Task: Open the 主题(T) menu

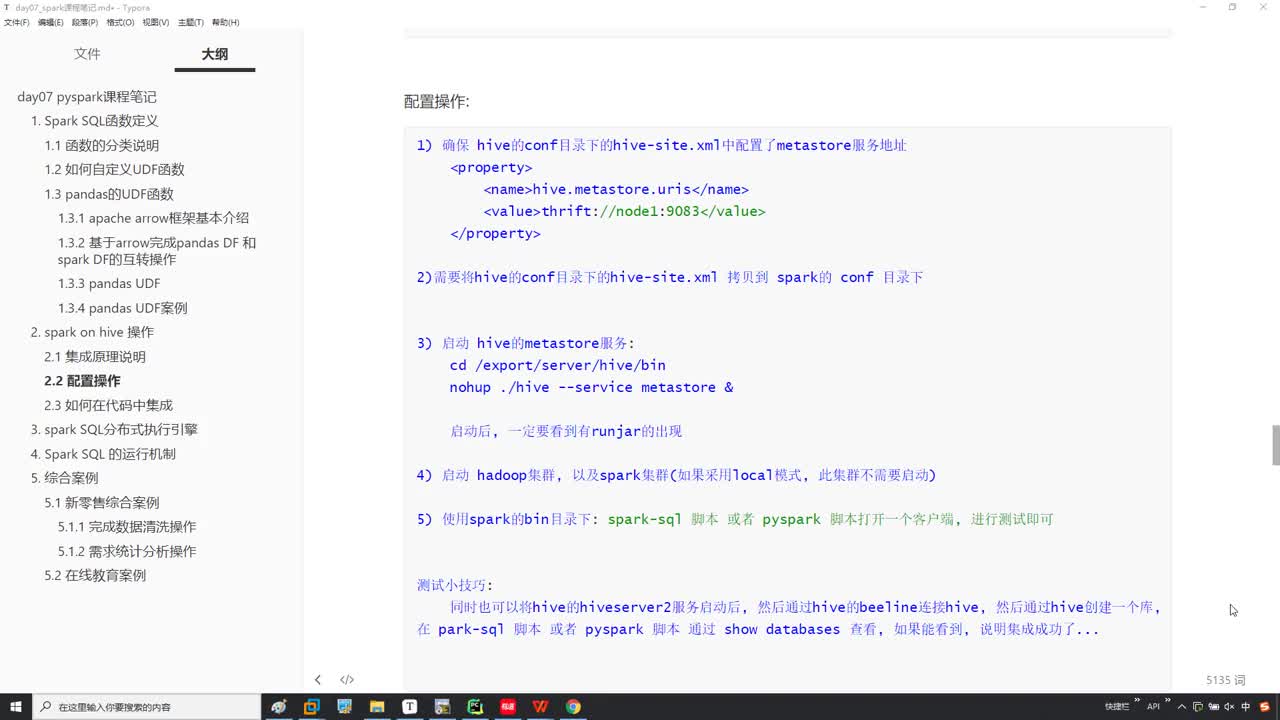Action: [190, 22]
